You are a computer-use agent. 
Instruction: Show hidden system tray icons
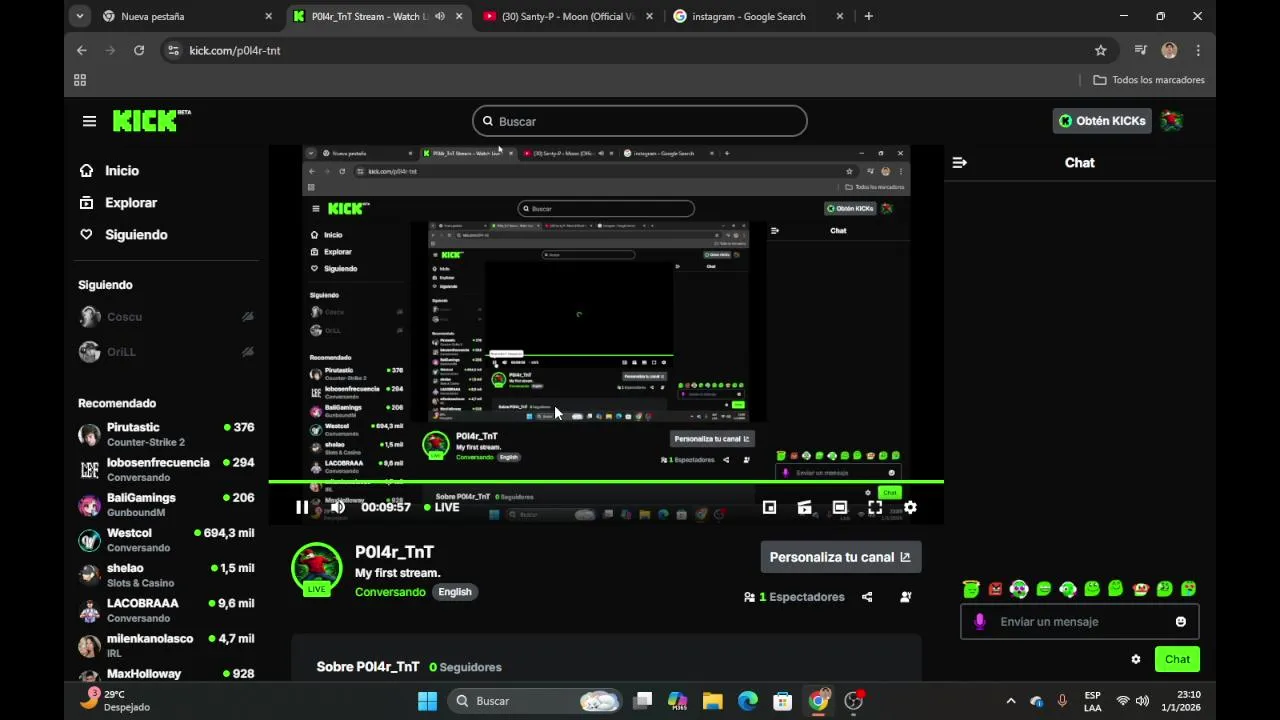[x=1010, y=701]
